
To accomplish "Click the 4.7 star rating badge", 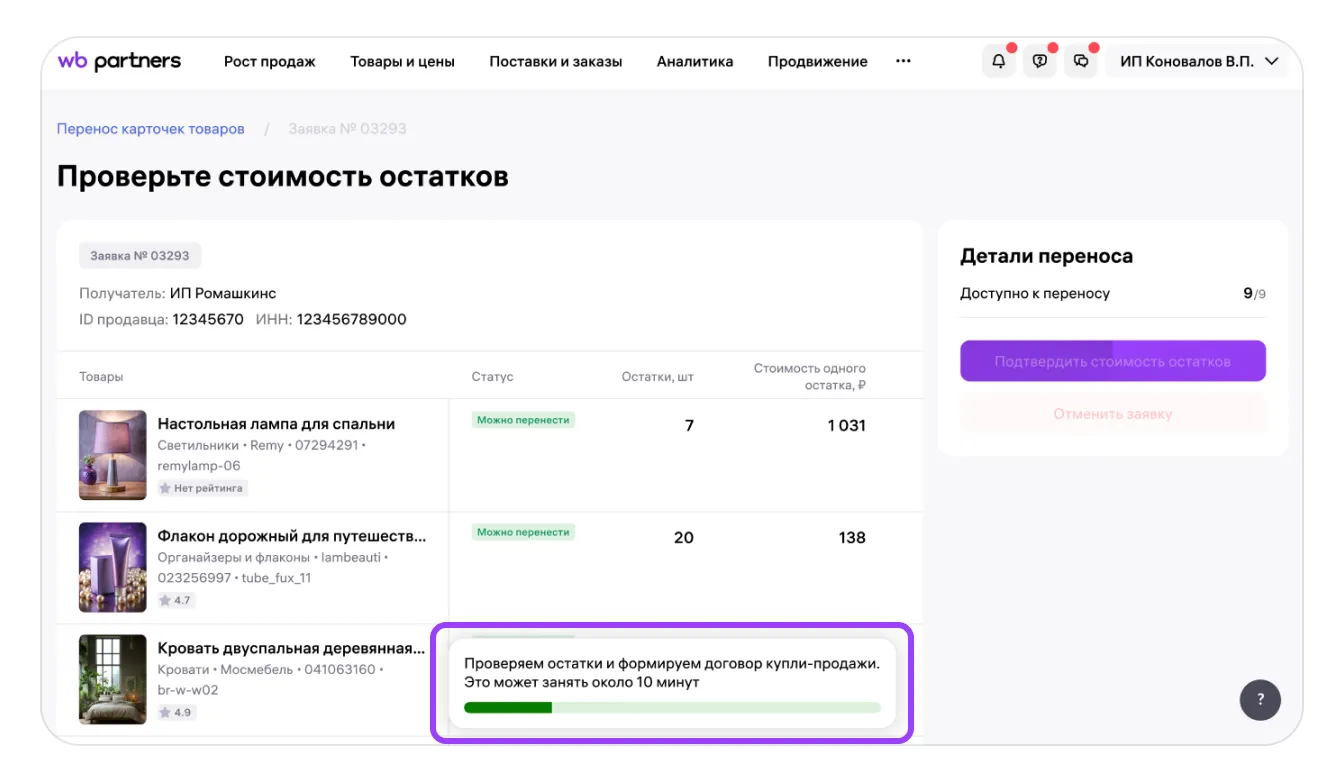I will [176, 601].
